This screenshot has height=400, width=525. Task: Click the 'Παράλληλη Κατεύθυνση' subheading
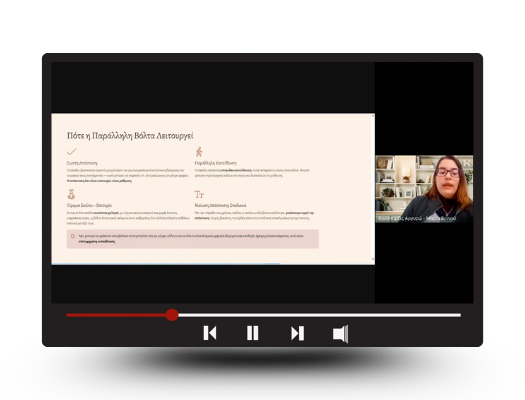click(216, 163)
